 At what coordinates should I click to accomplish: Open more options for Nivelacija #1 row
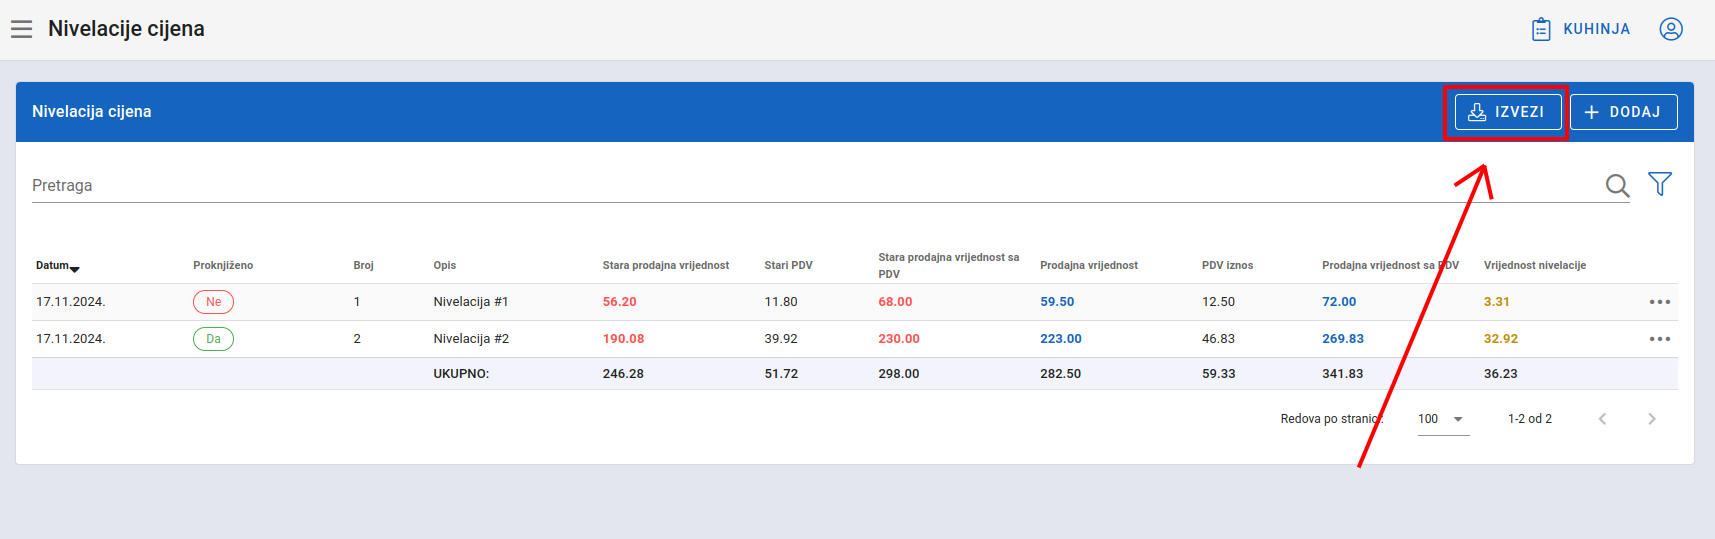click(x=1660, y=302)
